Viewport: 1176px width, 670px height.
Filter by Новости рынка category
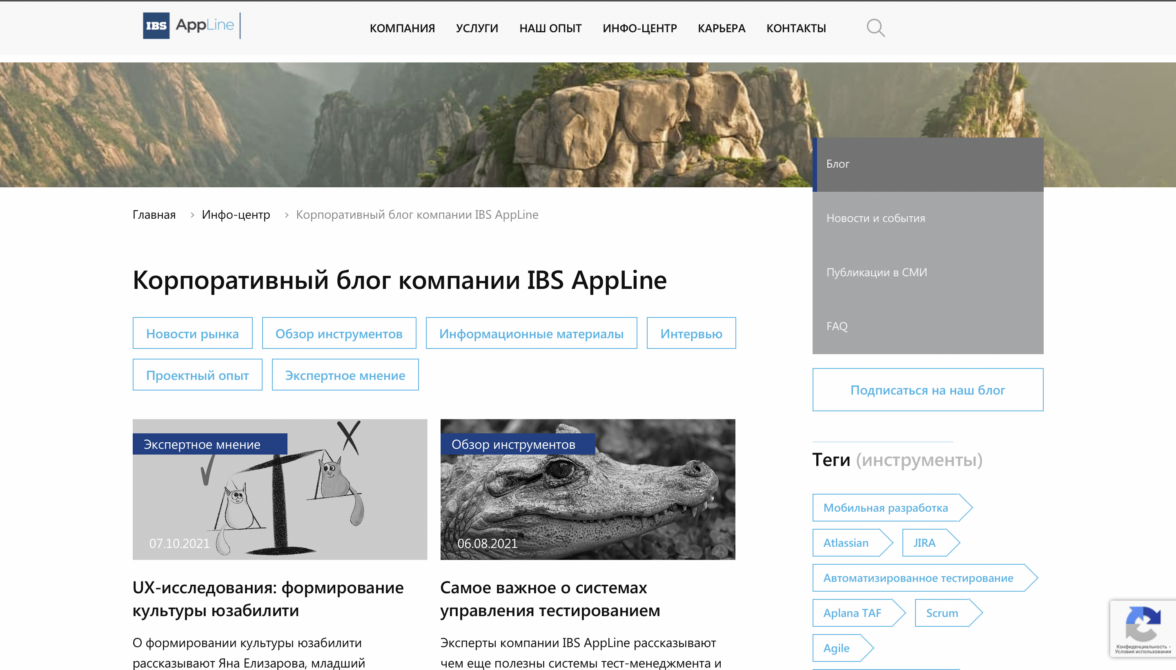point(193,333)
